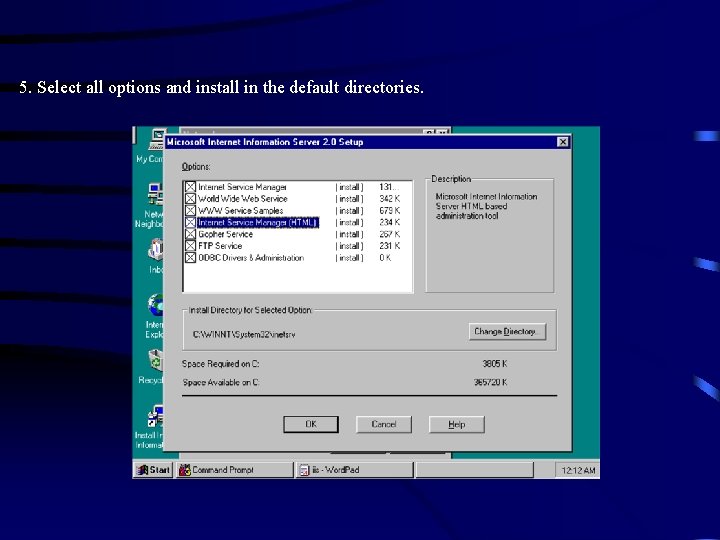Select Network Neighborhood desktop icon
The image size is (720, 540).
click(150, 205)
